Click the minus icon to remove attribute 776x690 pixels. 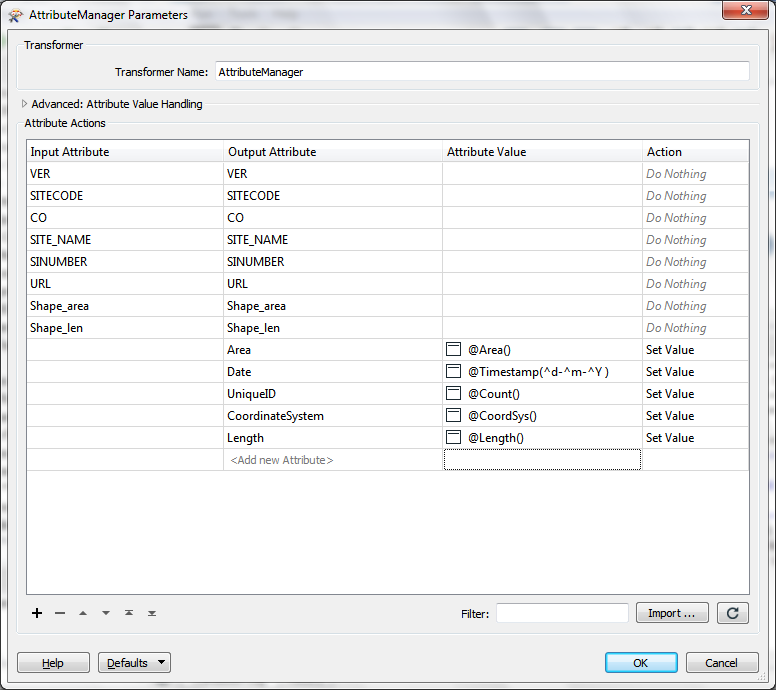pyautogui.click(x=60, y=613)
